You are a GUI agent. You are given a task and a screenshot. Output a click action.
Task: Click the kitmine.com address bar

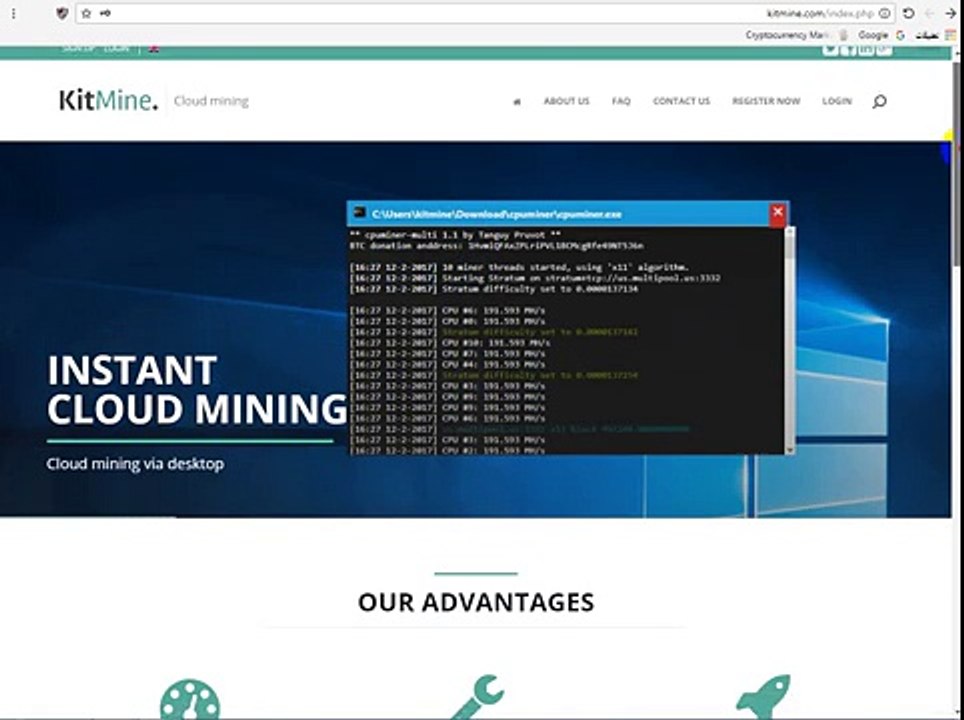tap(486, 13)
